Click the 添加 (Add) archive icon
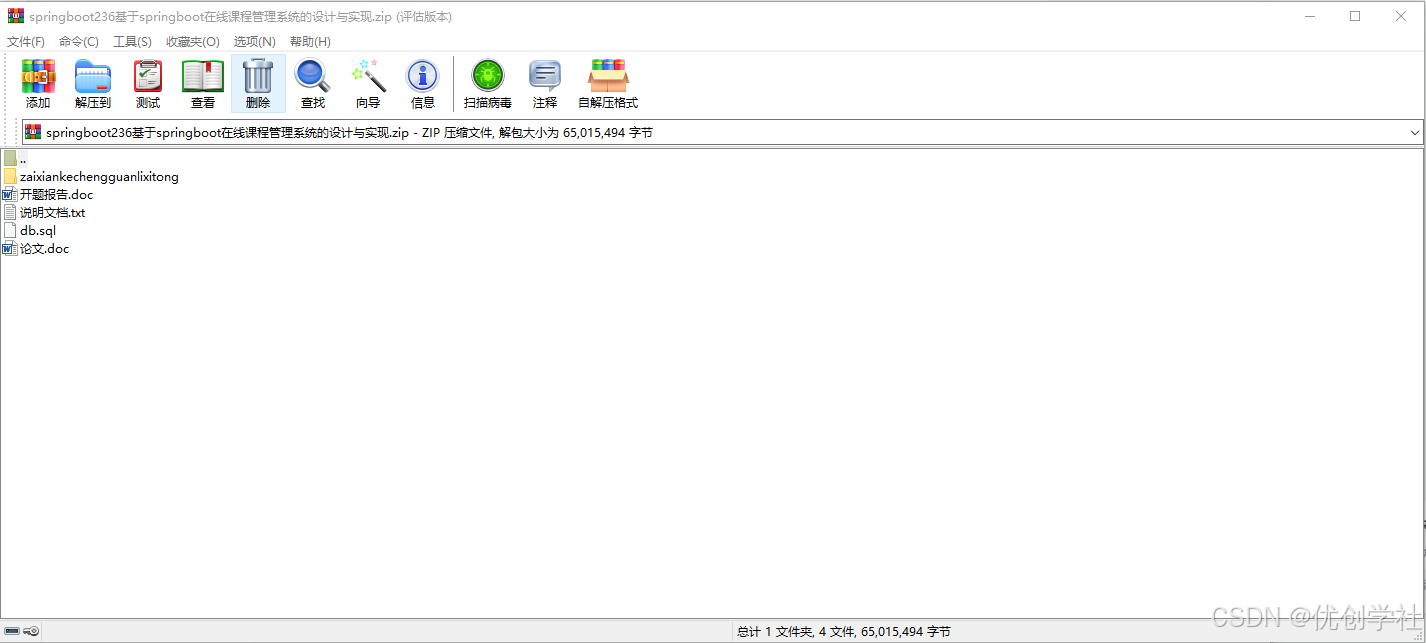Image resolution: width=1426 pixels, height=643 pixels. (x=38, y=83)
